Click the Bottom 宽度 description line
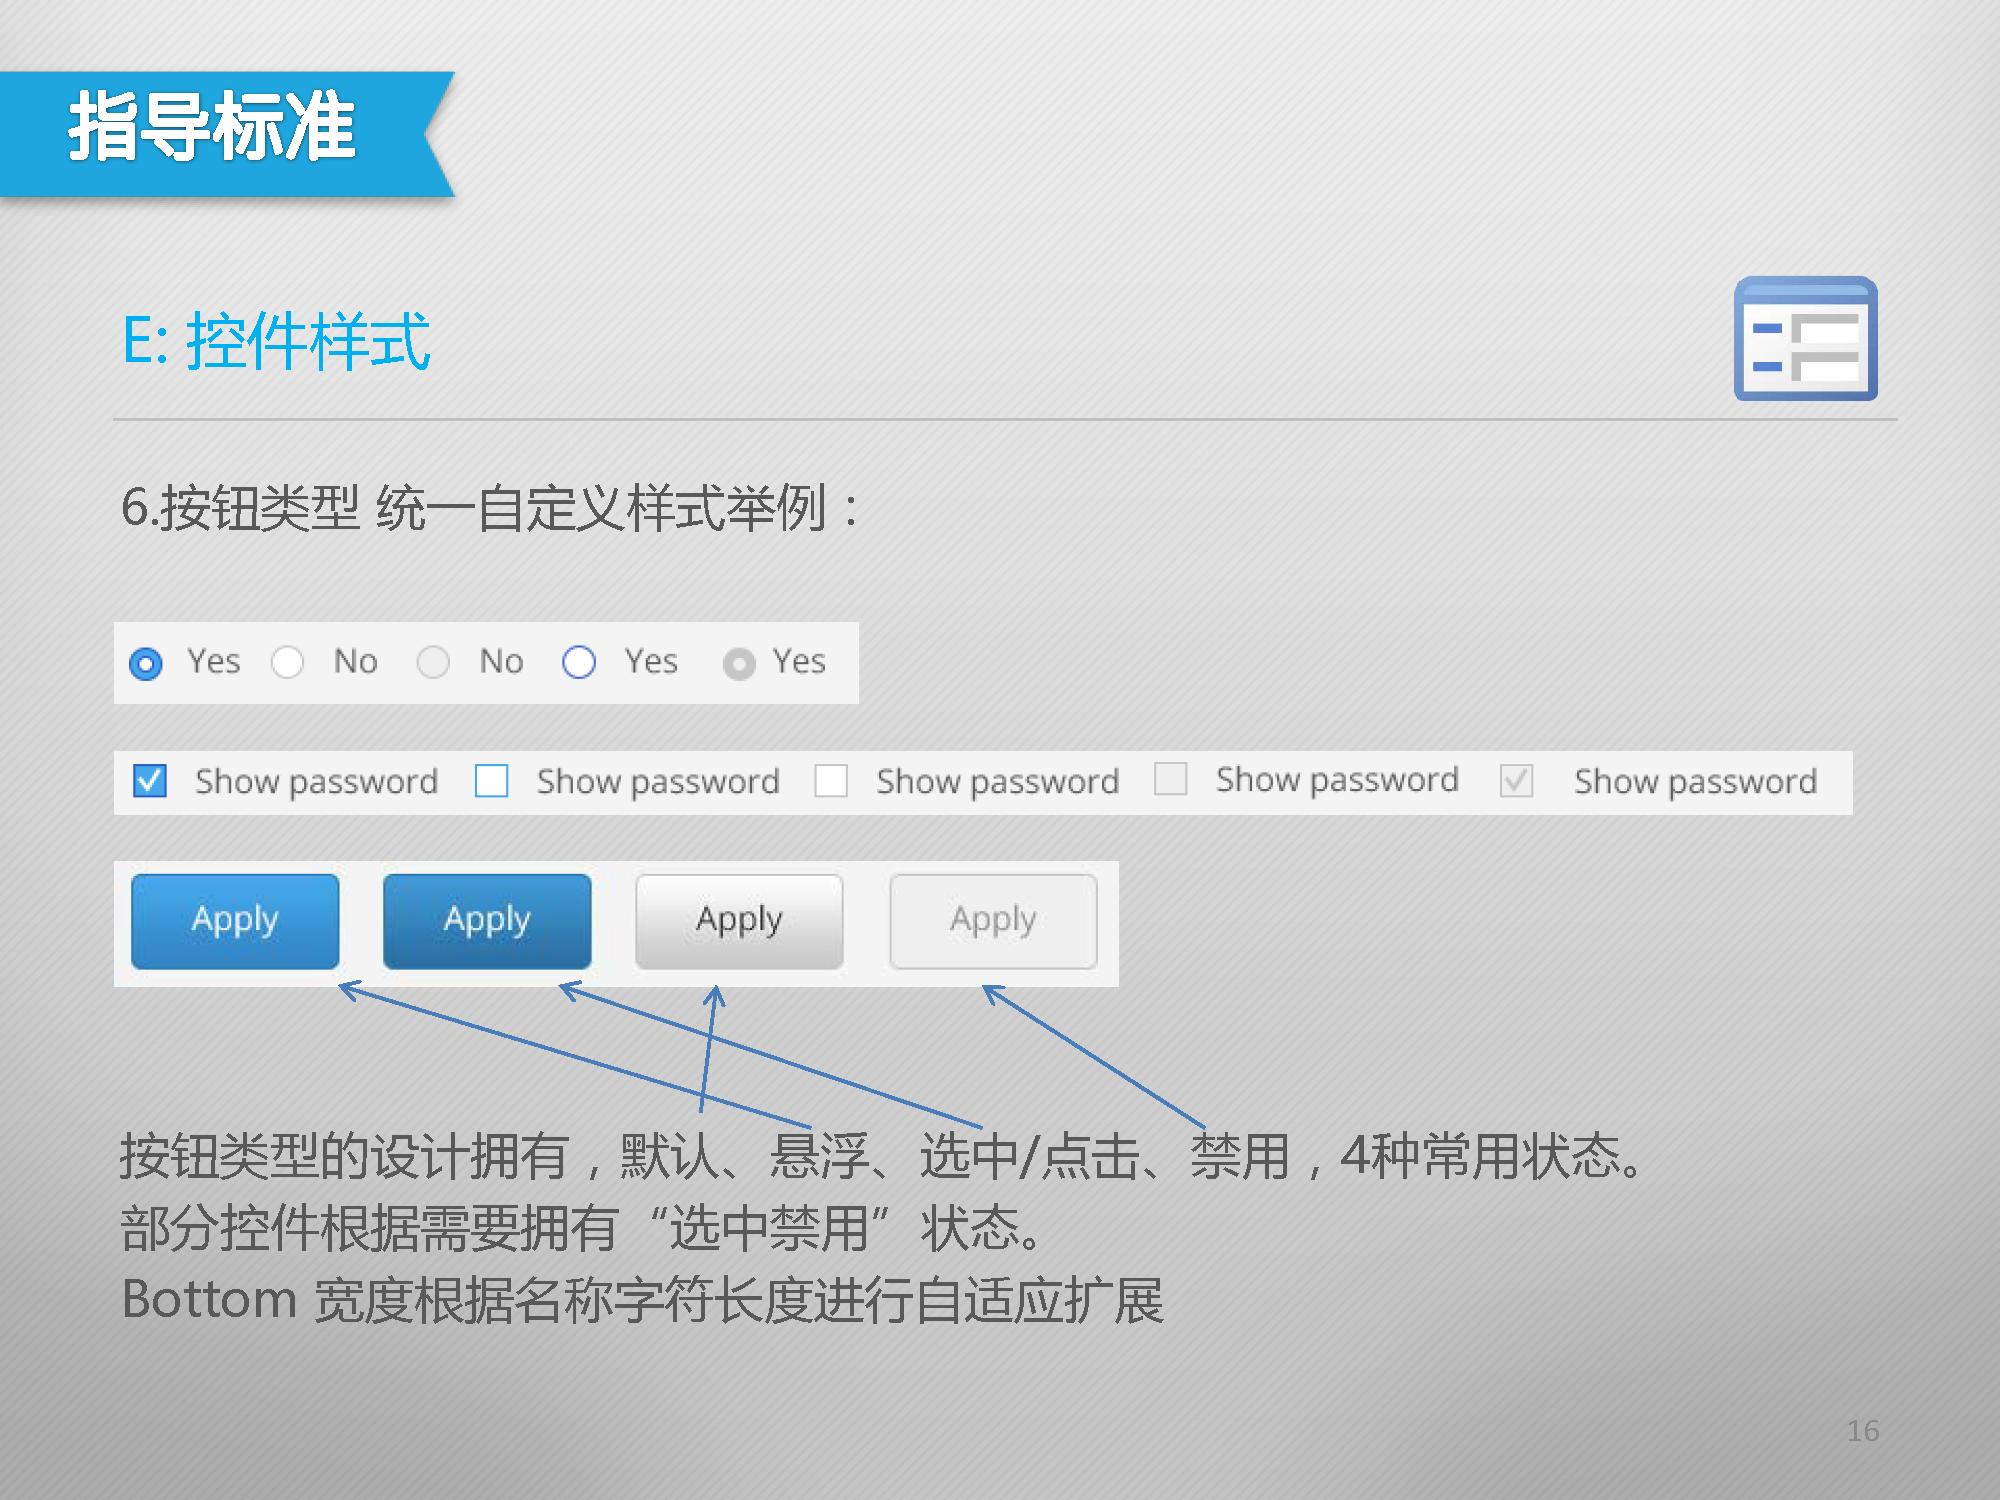Viewport: 2000px width, 1500px height. [x=642, y=1300]
